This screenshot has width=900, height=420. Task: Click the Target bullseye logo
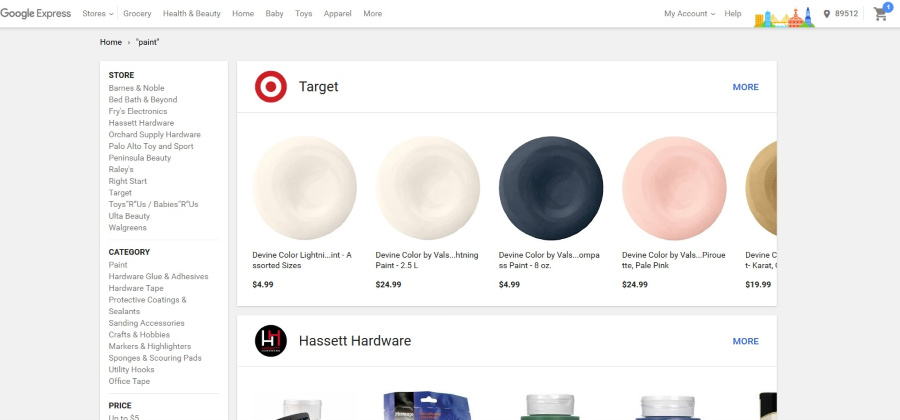click(271, 87)
